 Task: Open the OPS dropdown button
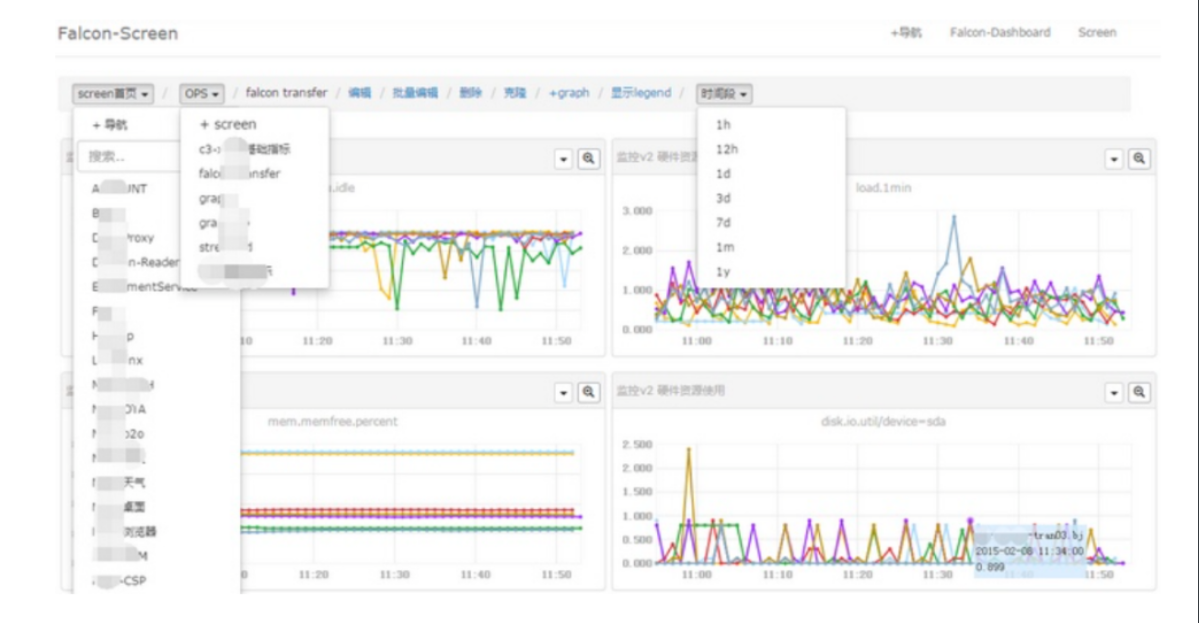pyautogui.click(x=202, y=93)
